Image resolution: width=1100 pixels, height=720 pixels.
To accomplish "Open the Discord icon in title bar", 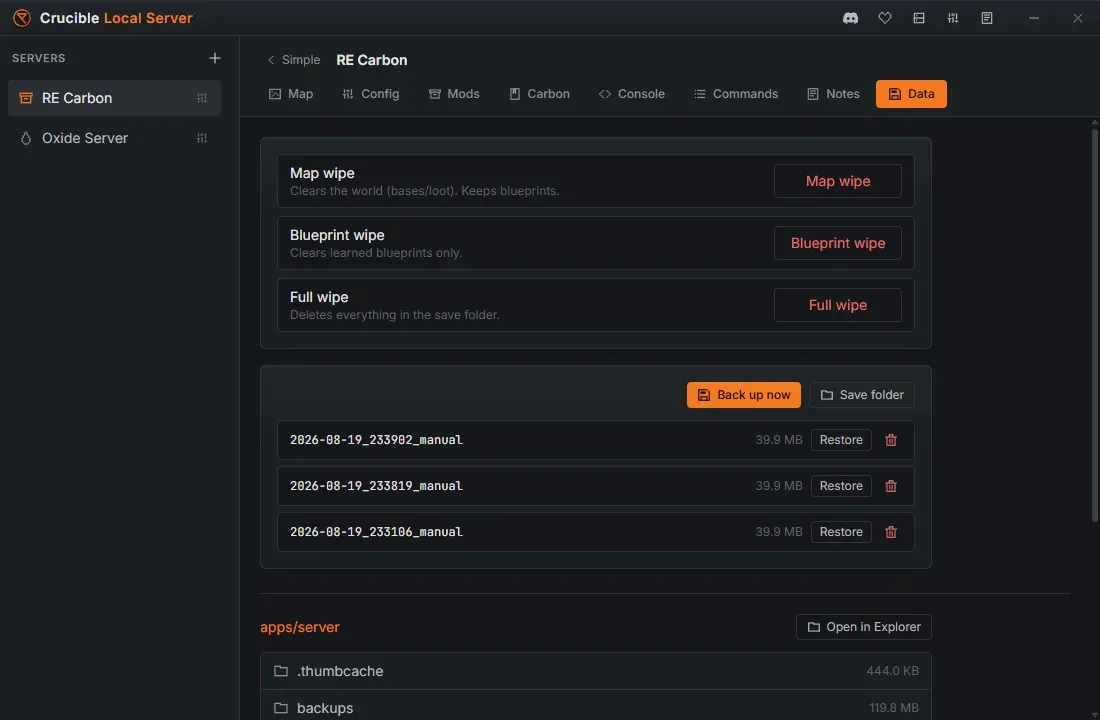I will click(850, 18).
